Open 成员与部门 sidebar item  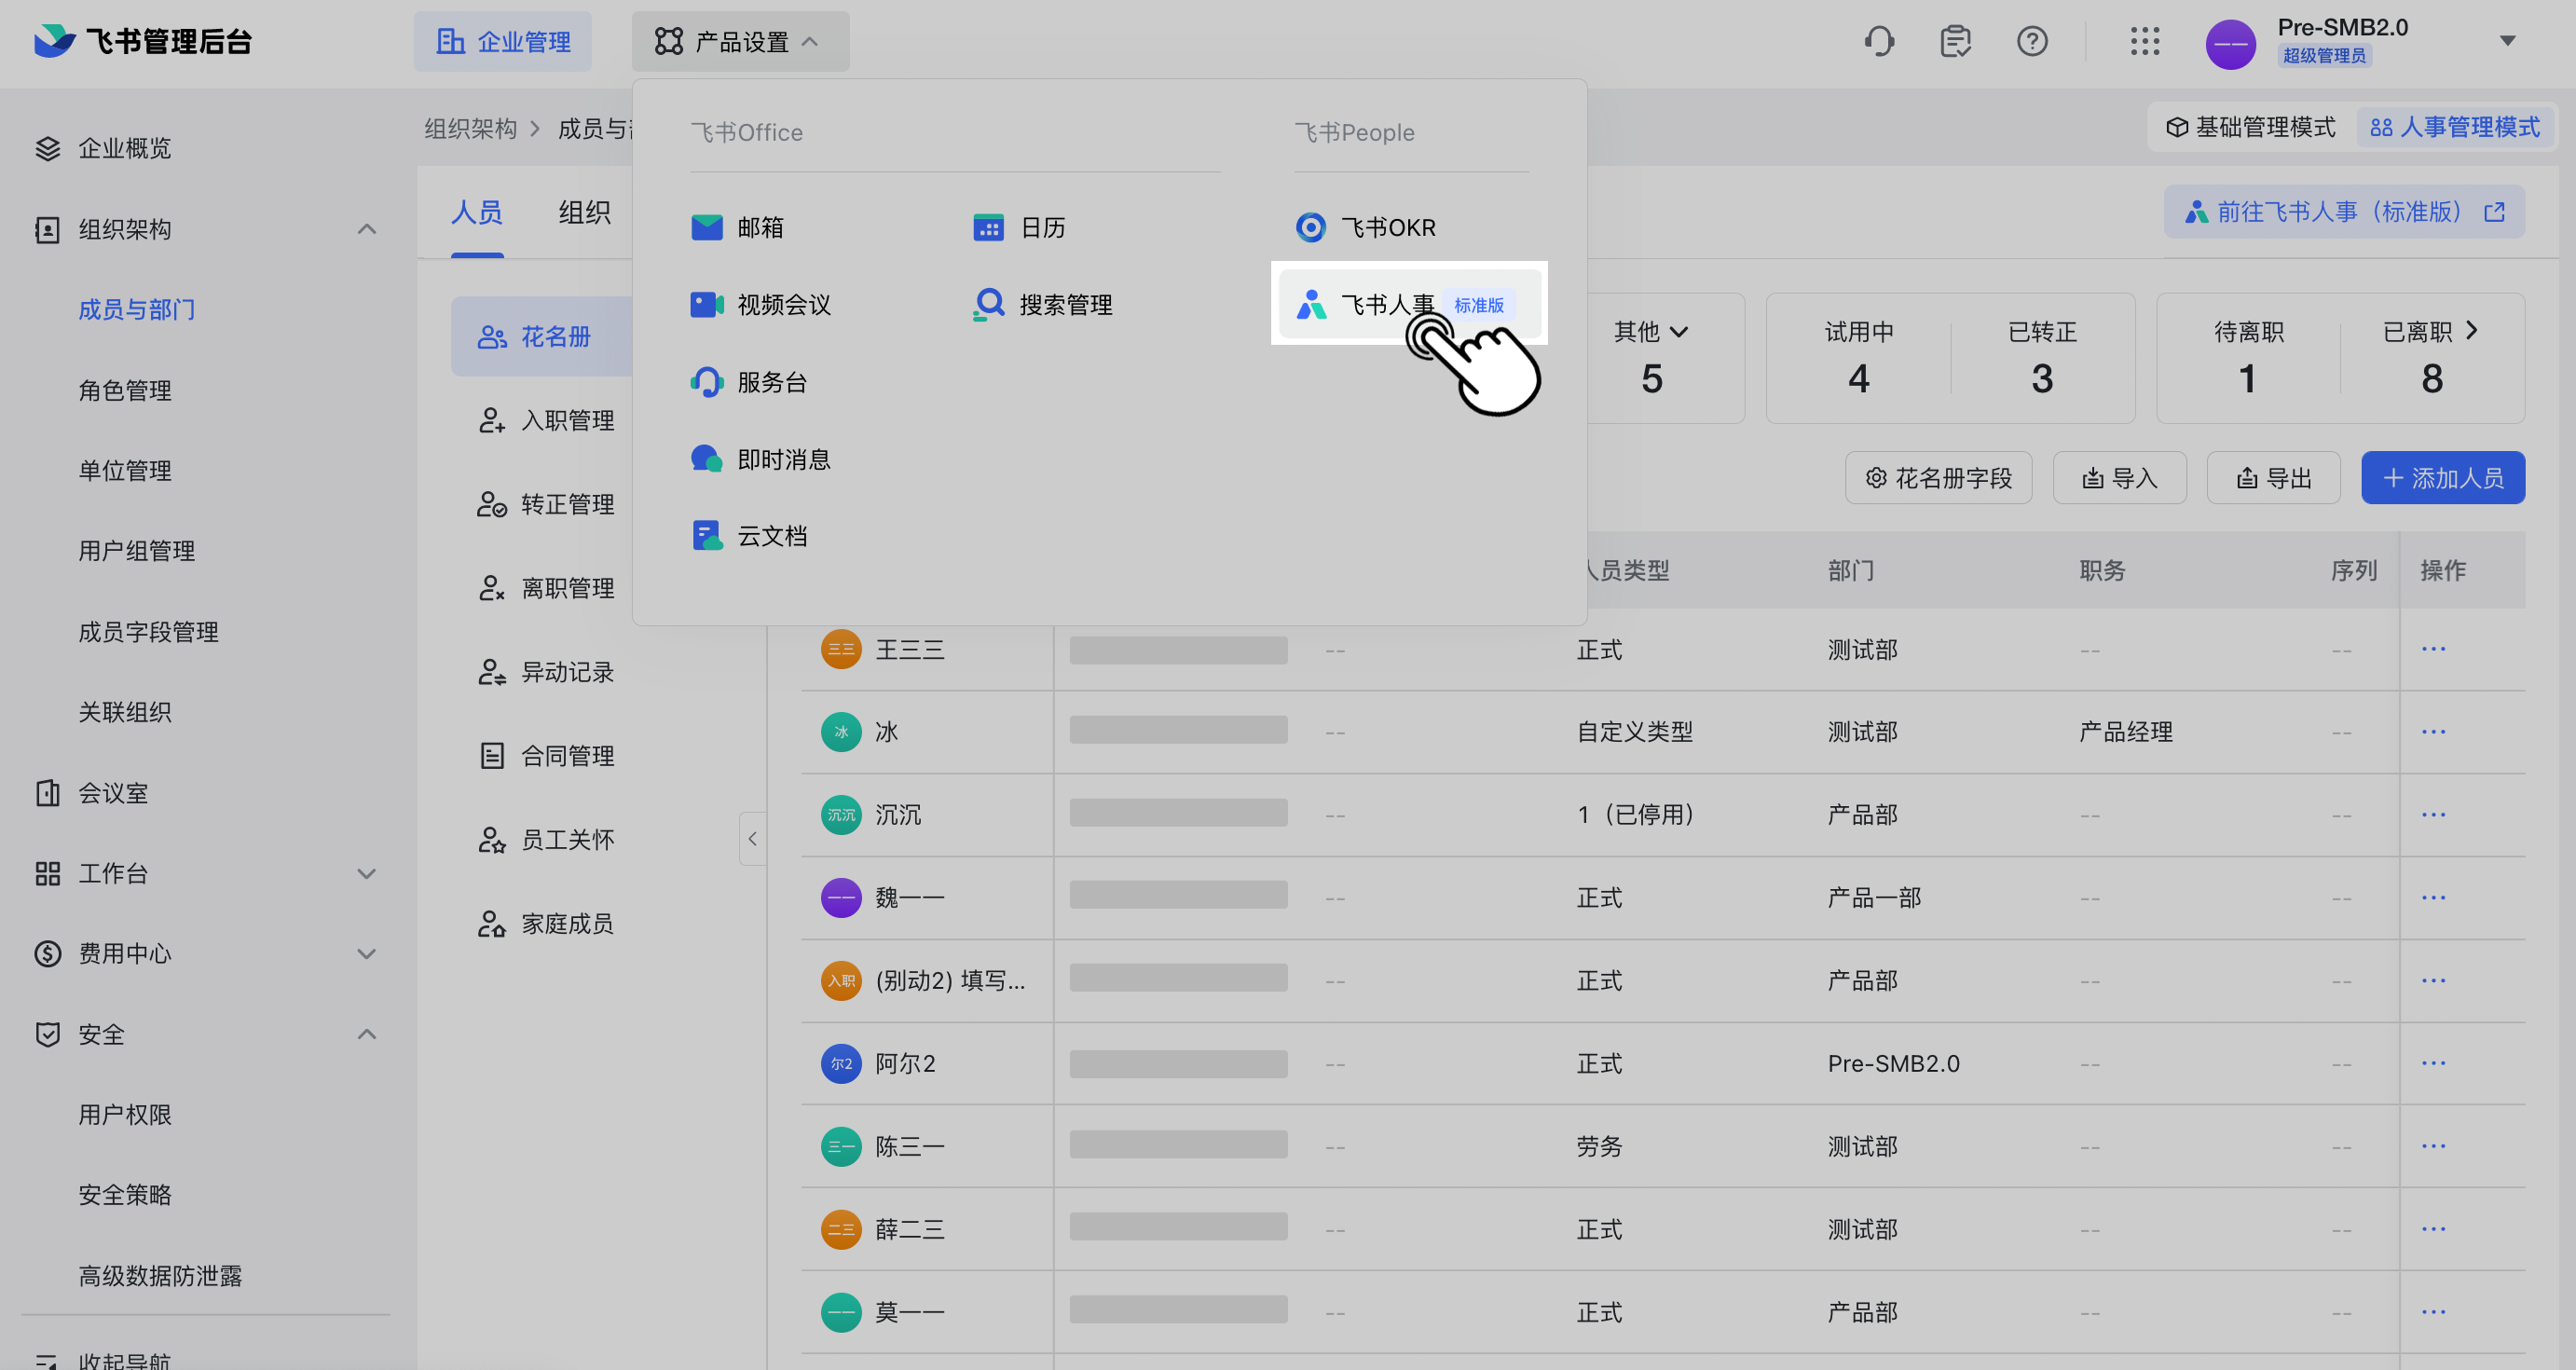tap(137, 310)
